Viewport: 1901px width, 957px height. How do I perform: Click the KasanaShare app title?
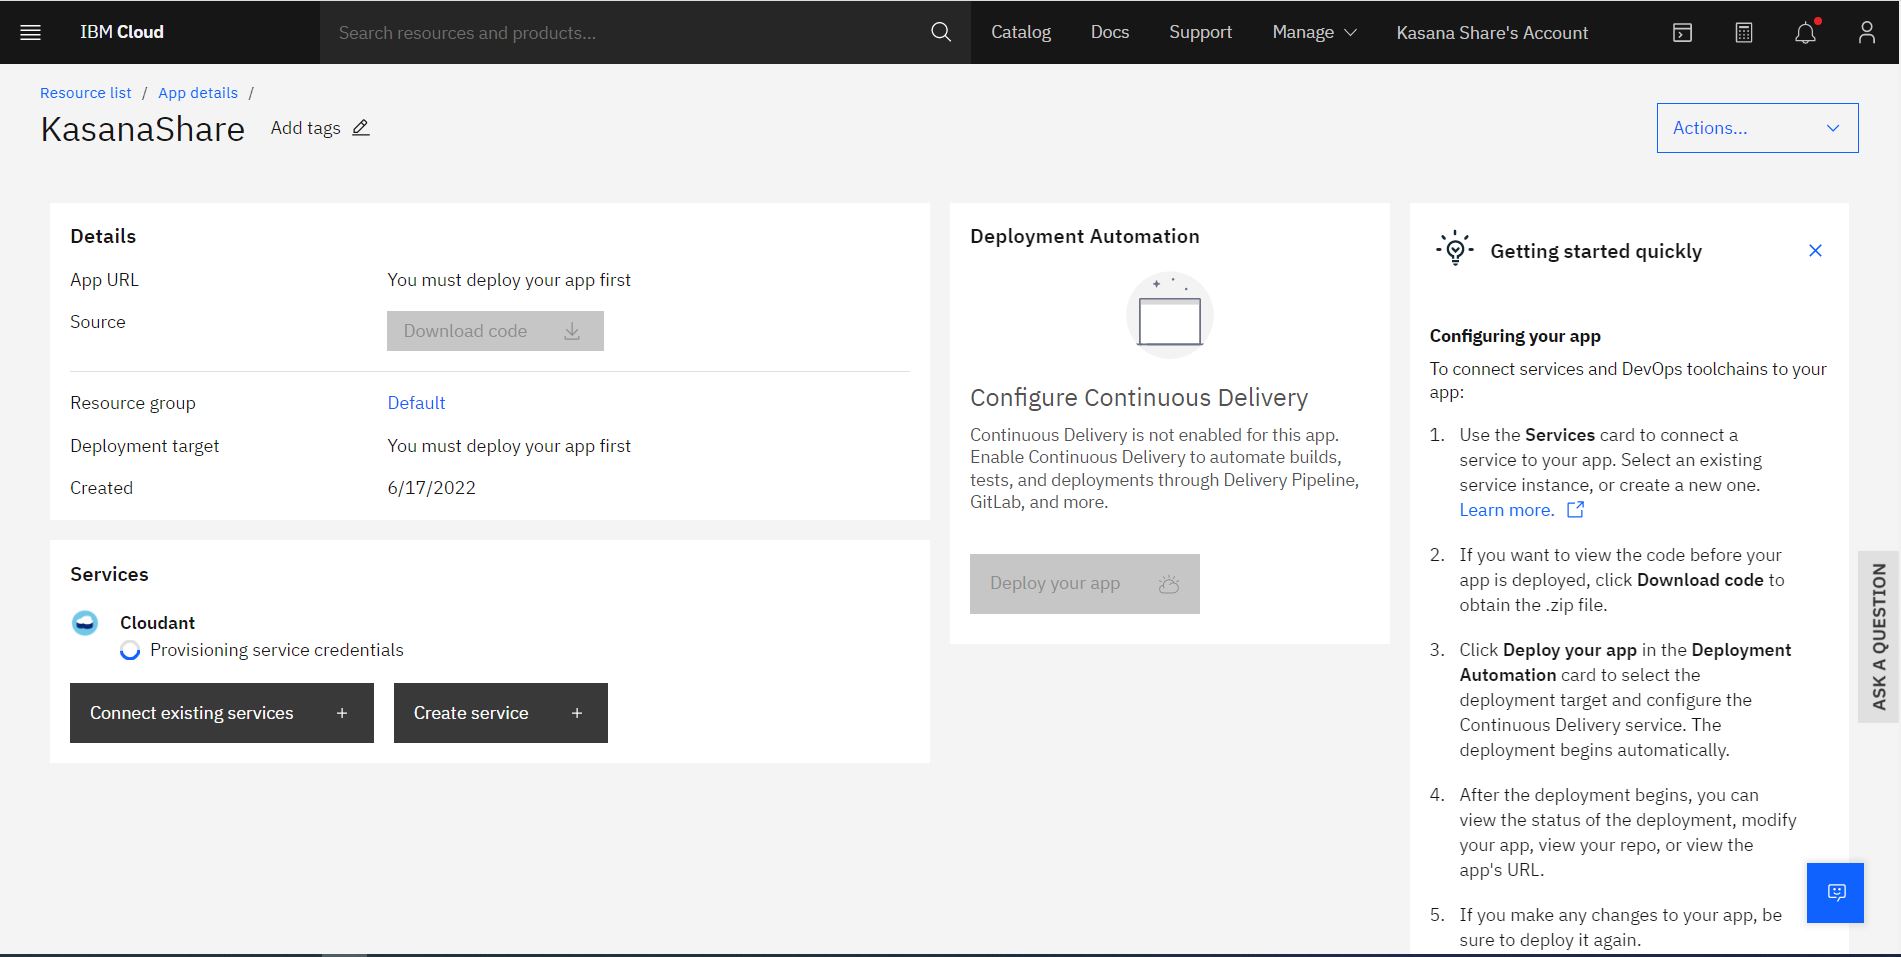(143, 130)
